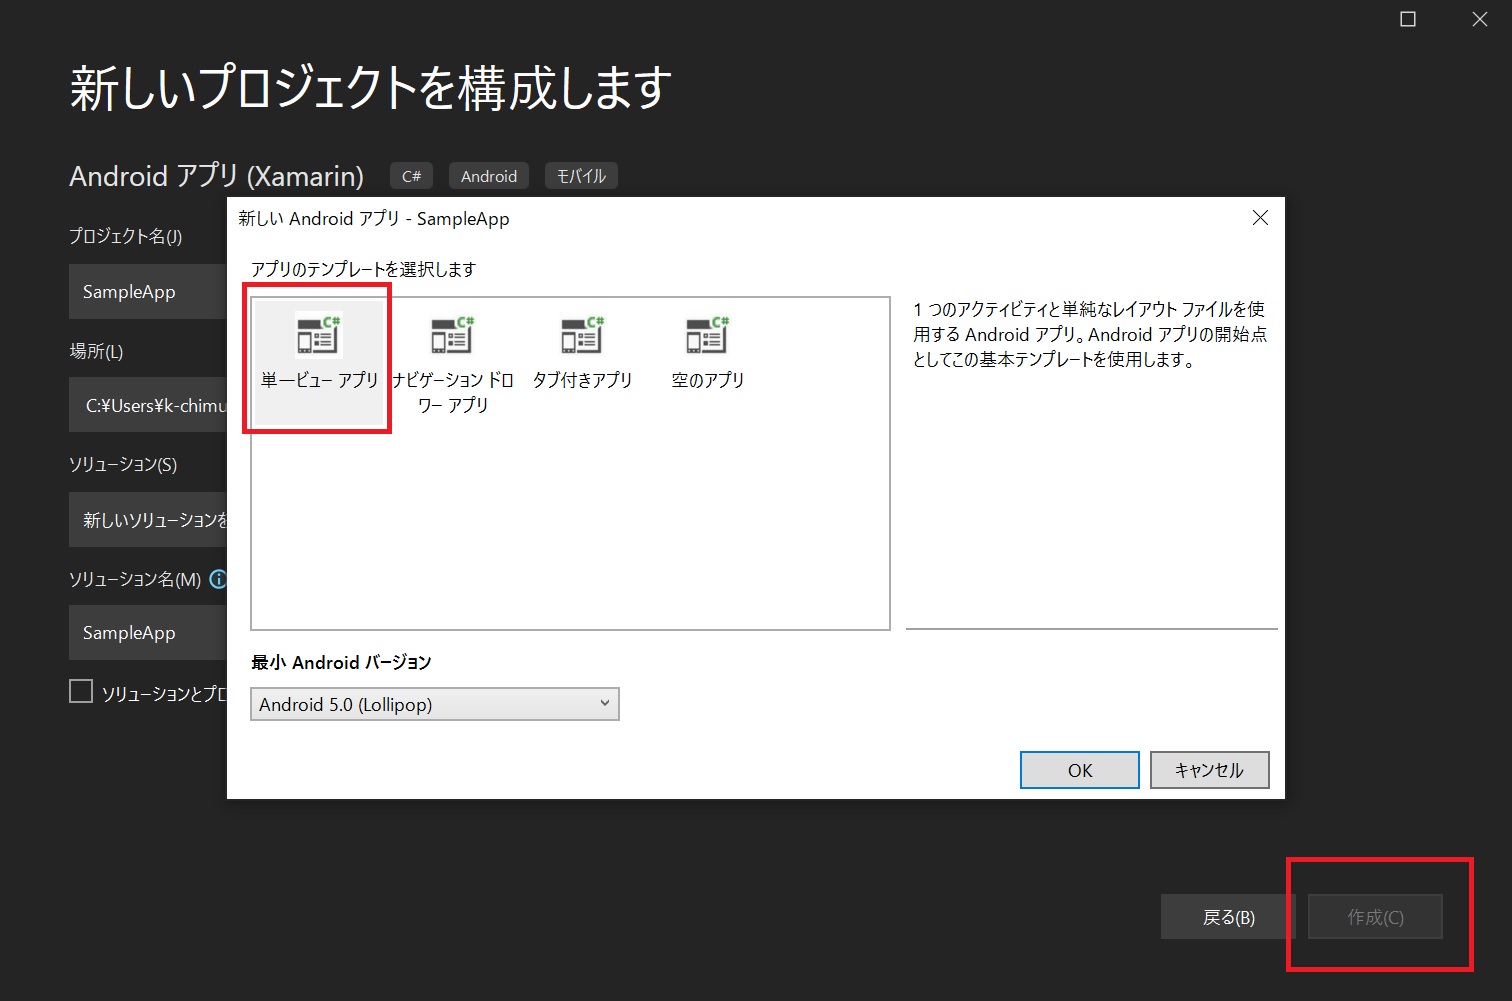The width and height of the screenshot is (1512, 1001).
Task: Maximize the Visual Studio window
Action: [1408, 19]
